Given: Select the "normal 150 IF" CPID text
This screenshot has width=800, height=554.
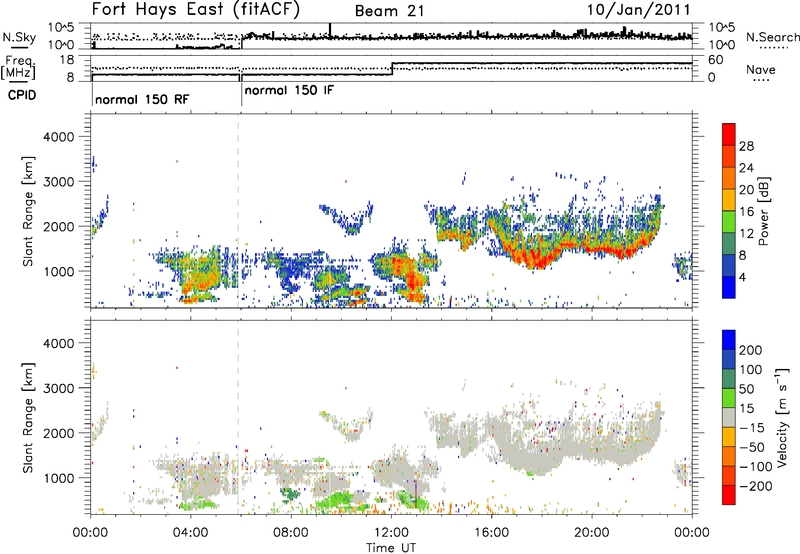Looking at the screenshot, I should tap(289, 91).
